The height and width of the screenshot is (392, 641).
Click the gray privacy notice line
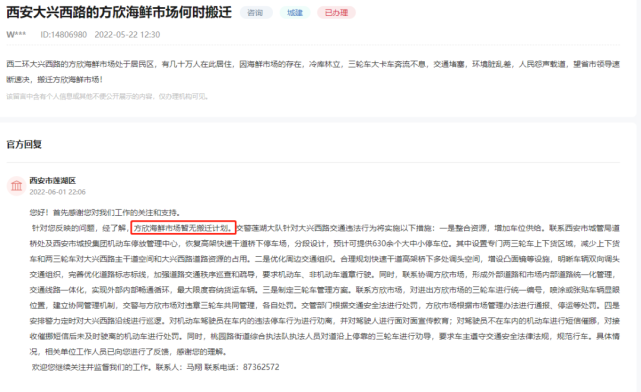click(x=108, y=96)
